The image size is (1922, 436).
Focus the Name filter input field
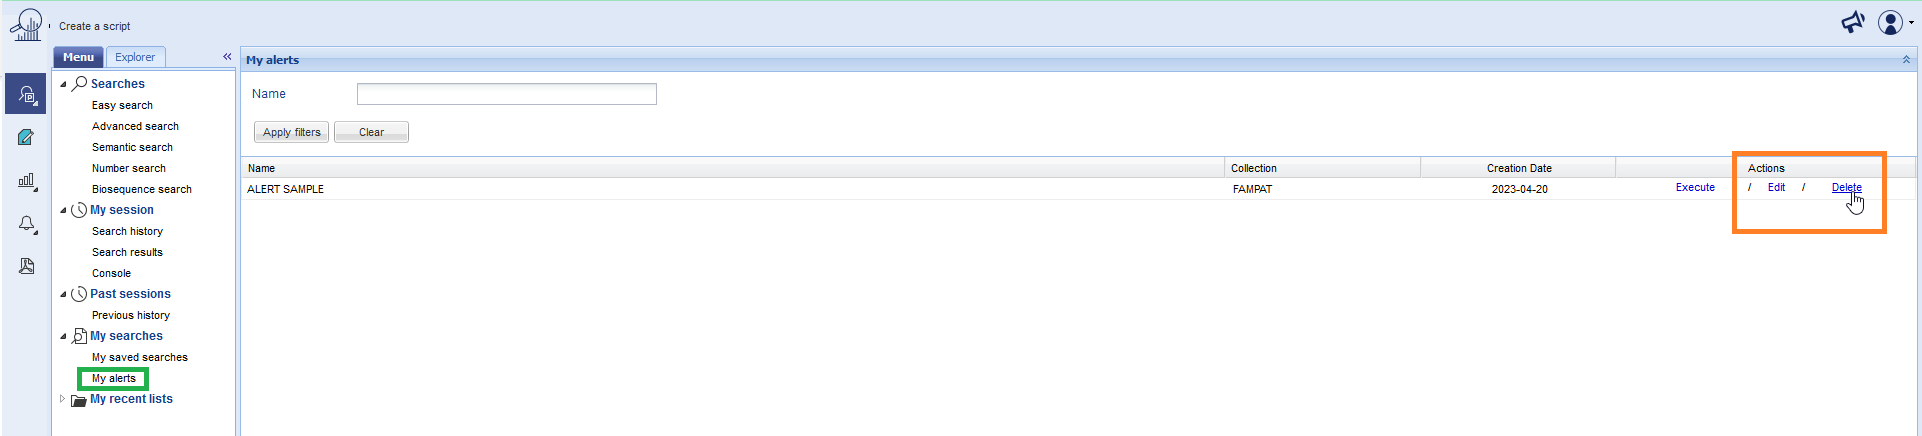[507, 94]
